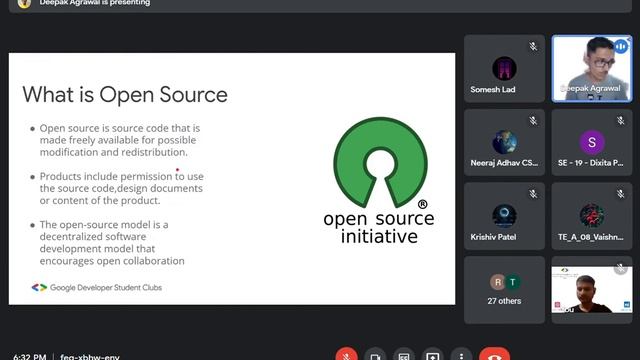The image size is (640, 360).
Task: Click the 'Neeraj Adhav CS...' name label
Action: tap(504, 163)
